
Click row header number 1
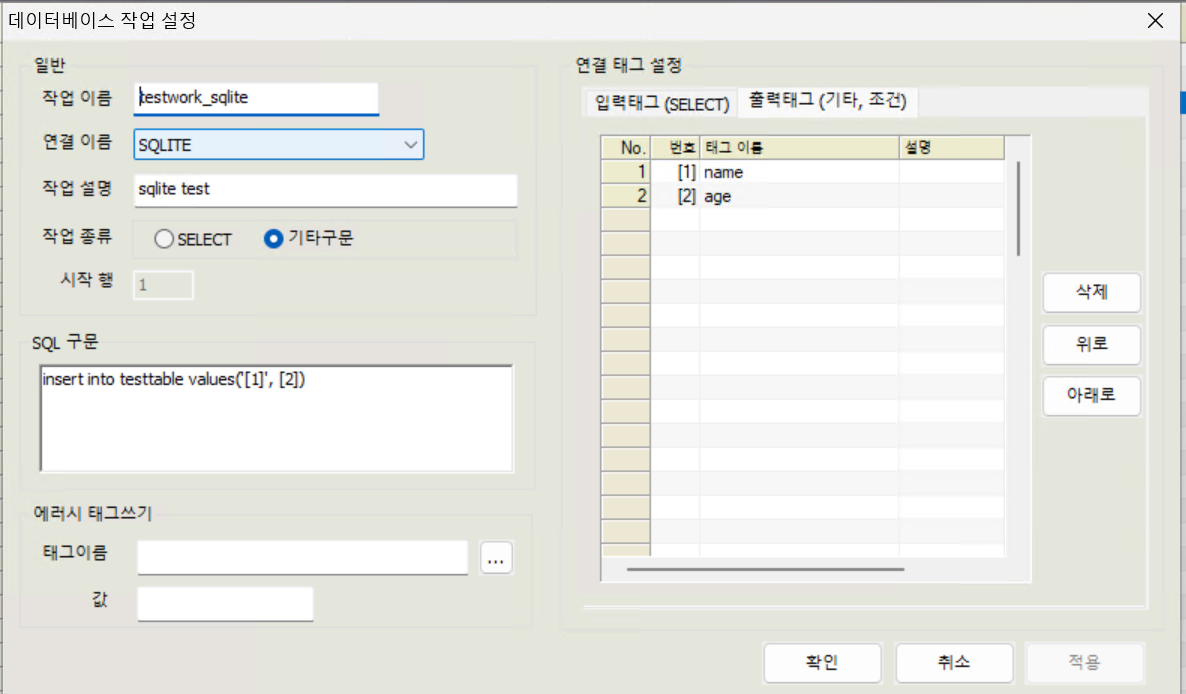click(x=626, y=172)
